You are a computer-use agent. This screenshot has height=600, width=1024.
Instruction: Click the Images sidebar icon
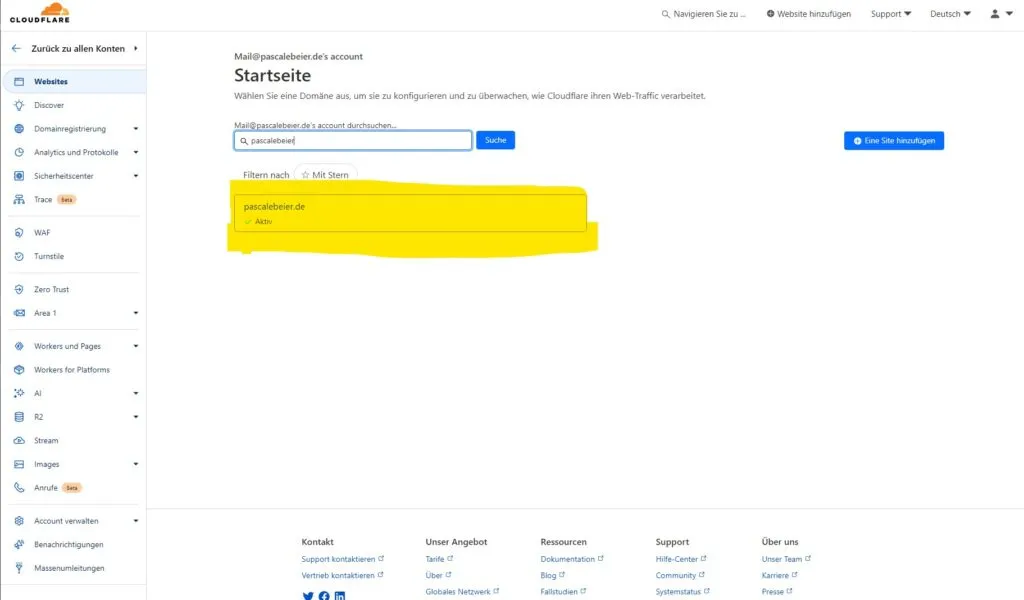pyautogui.click(x=20, y=463)
